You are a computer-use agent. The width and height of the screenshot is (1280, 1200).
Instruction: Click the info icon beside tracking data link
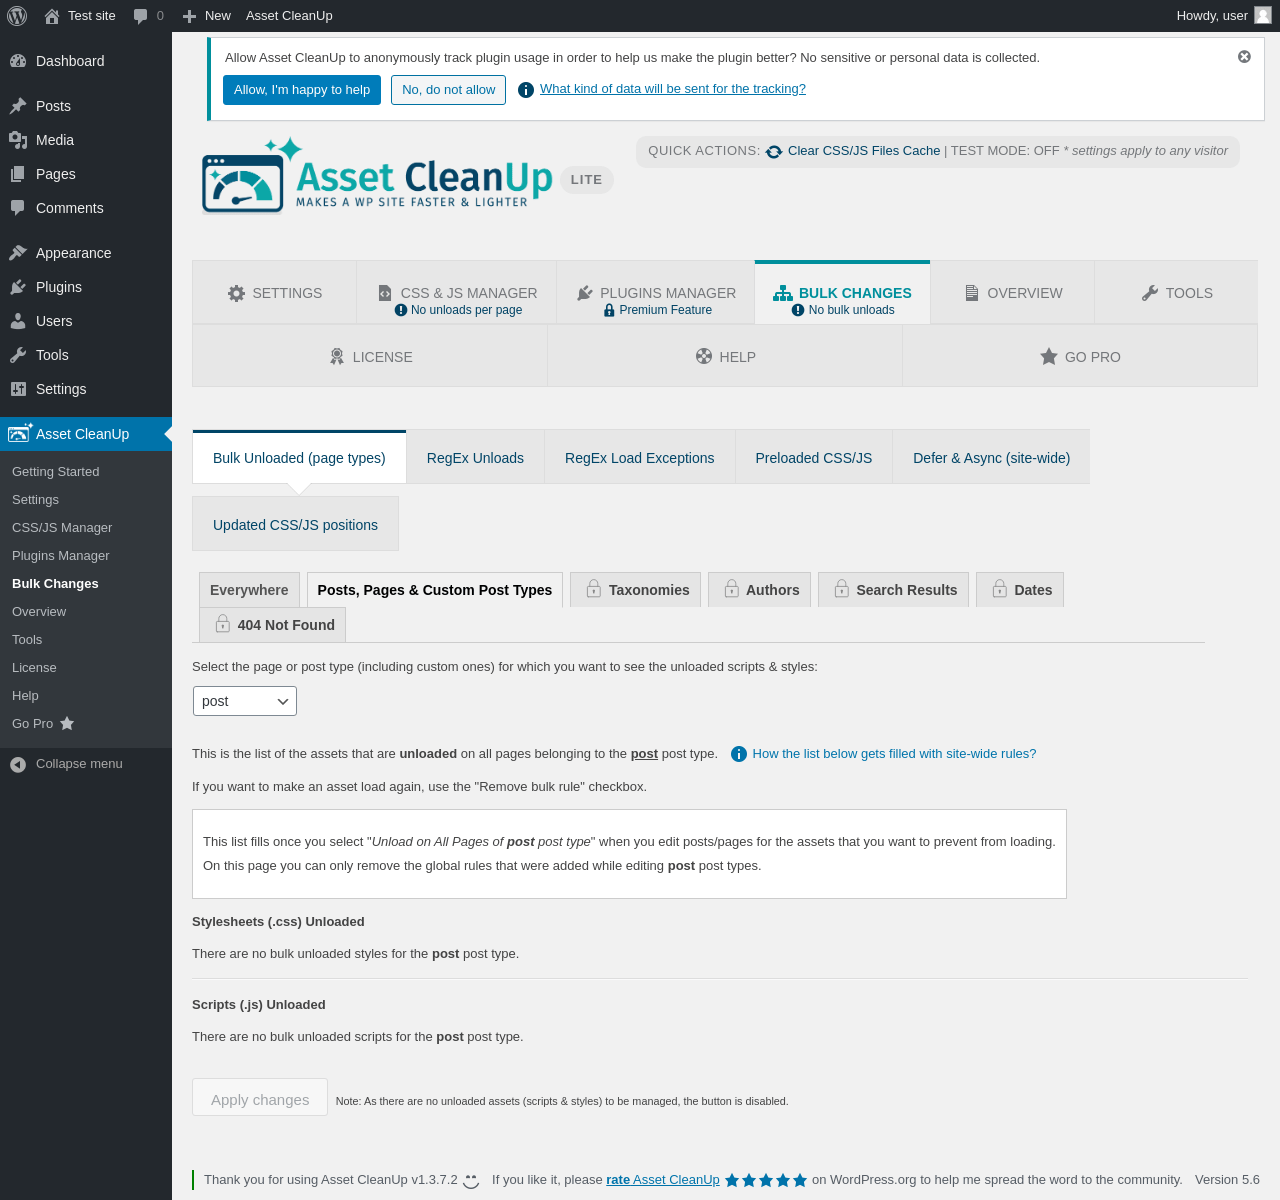(526, 90)
